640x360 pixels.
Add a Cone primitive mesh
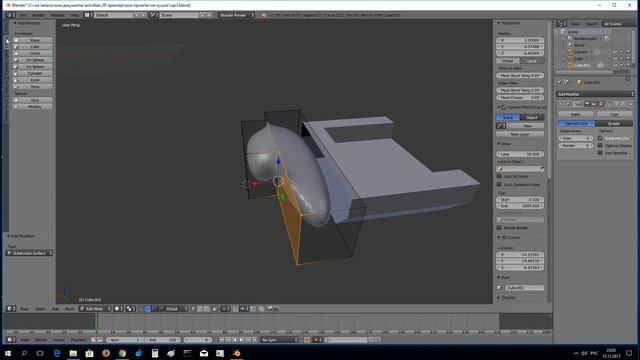tap(32, 80)
